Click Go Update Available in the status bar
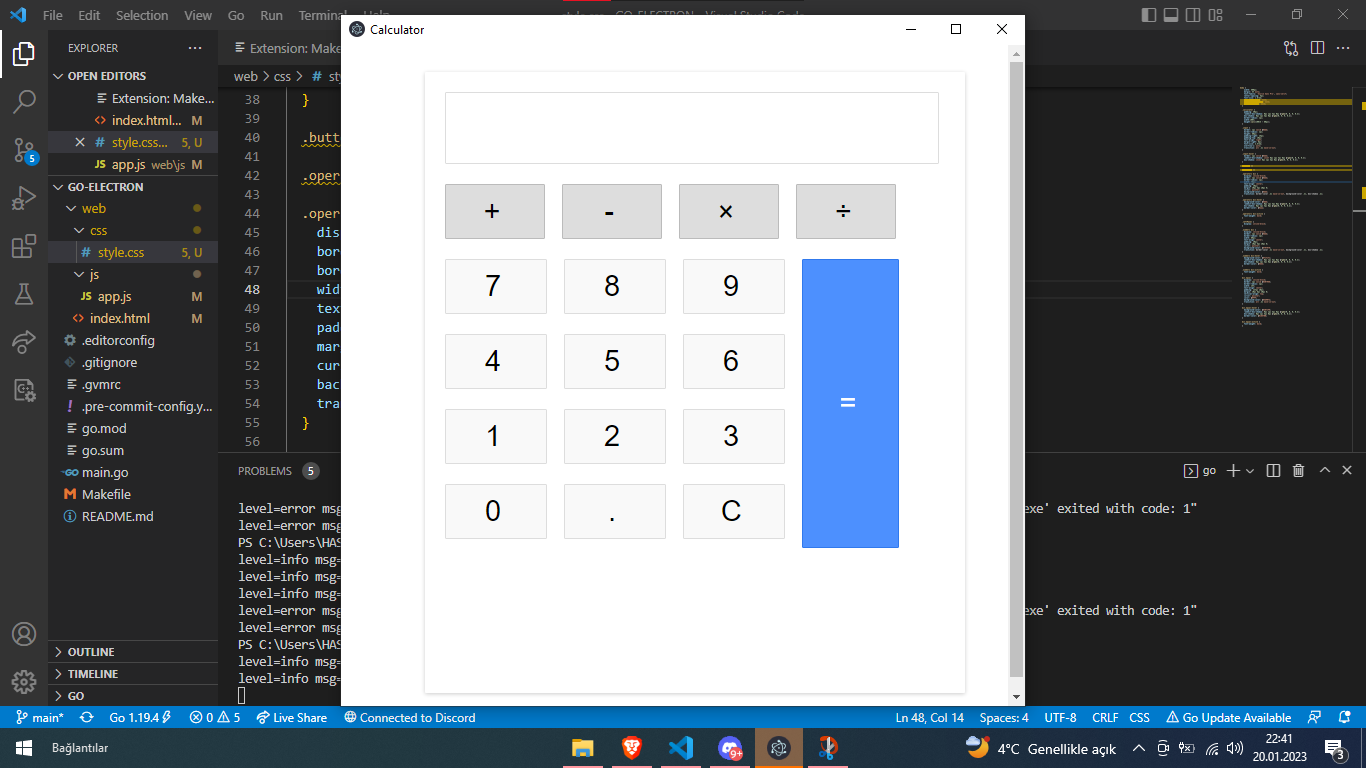 (x=1229, y=717)
